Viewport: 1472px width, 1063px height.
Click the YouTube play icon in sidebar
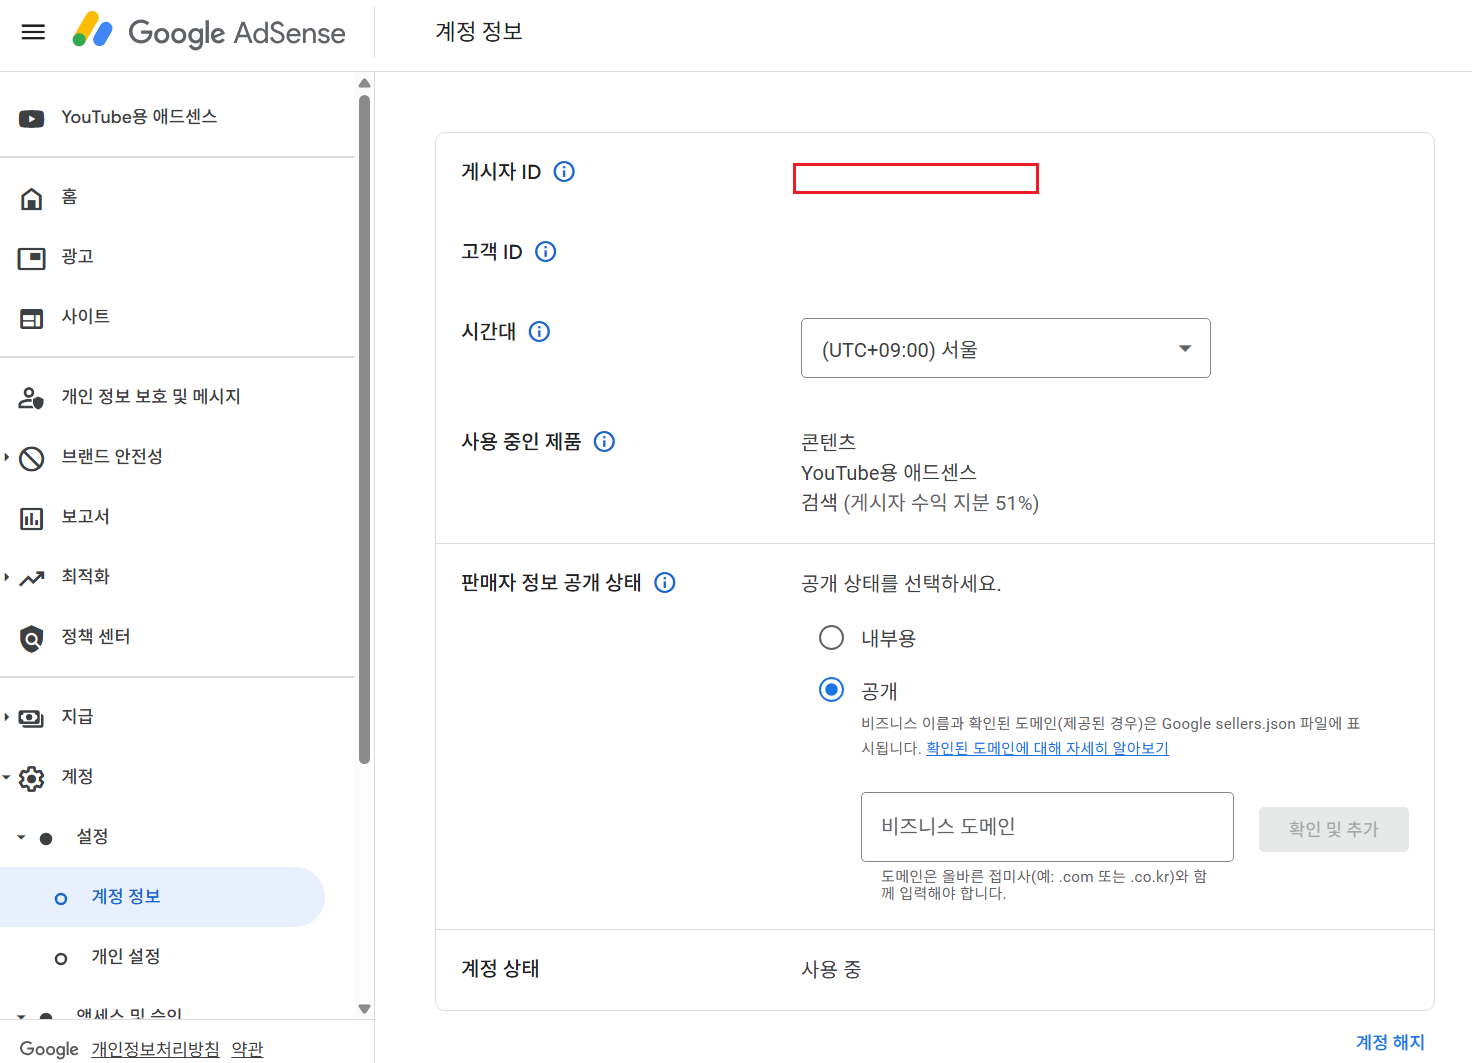[31, 119]
